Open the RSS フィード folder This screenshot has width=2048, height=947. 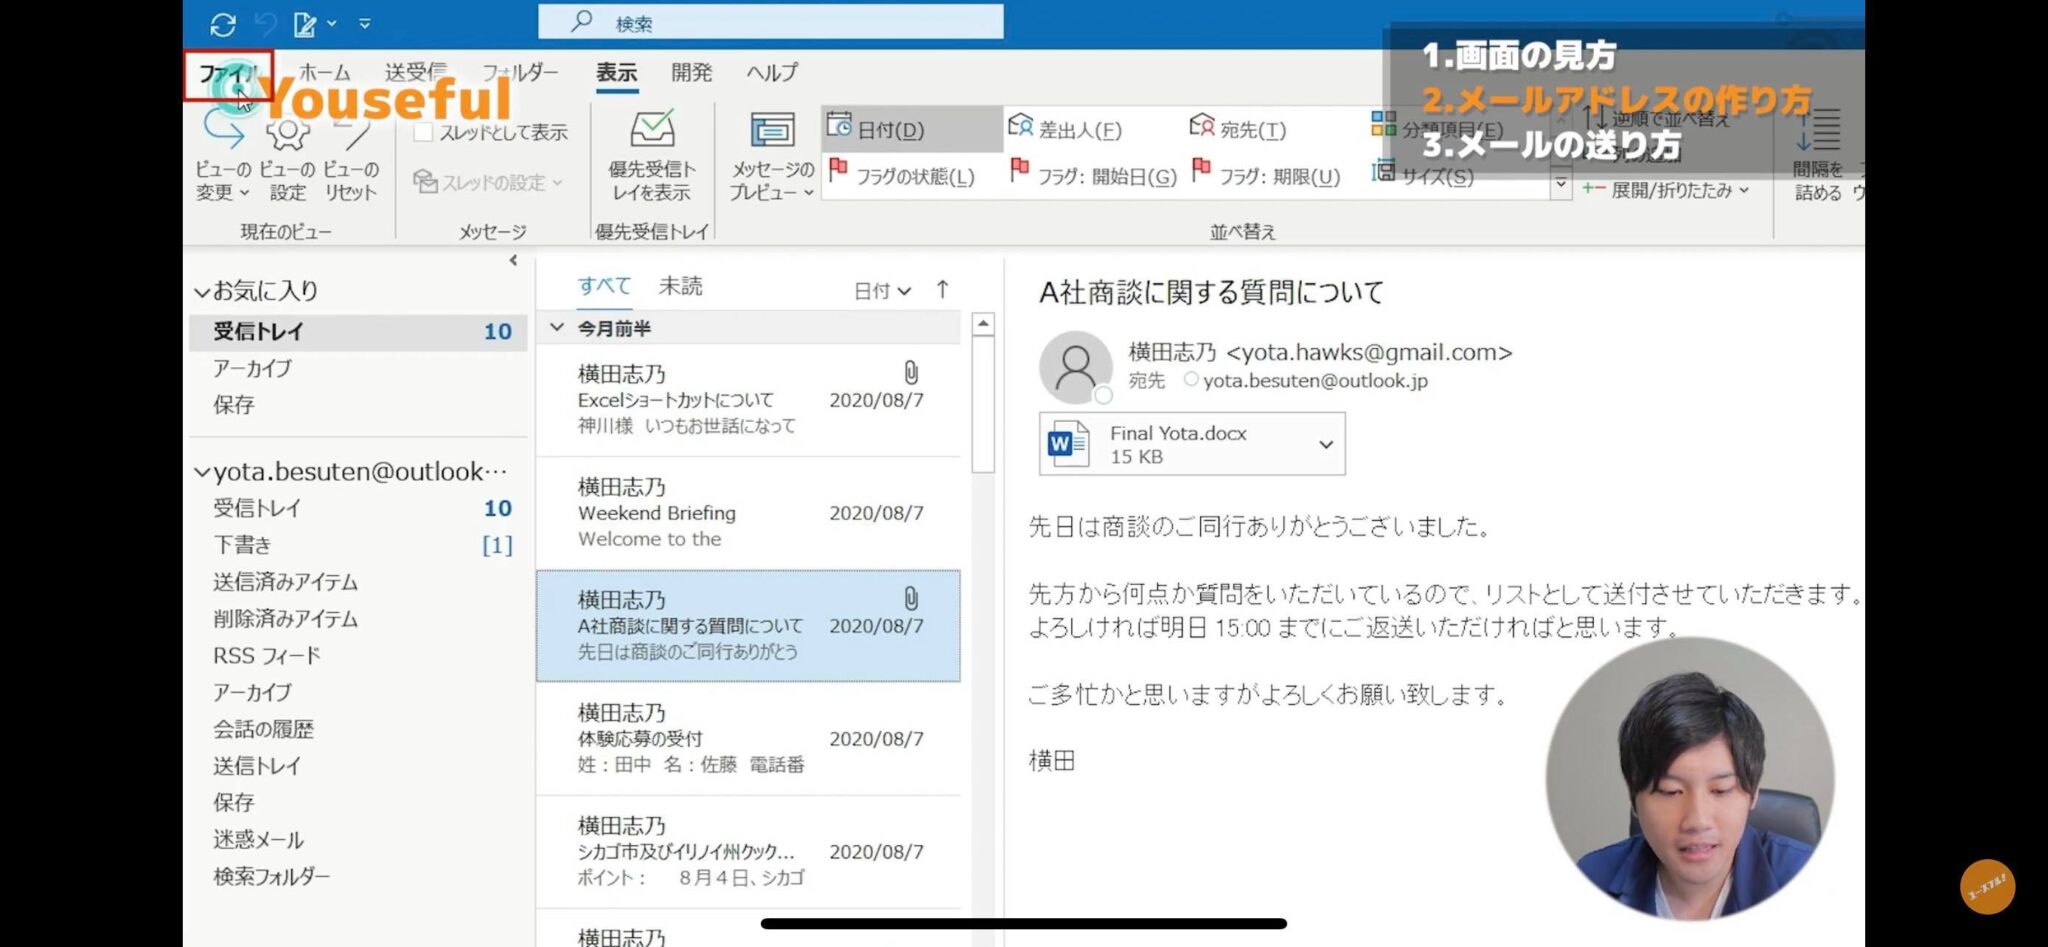pyautogui.click(x=267, y=656)
